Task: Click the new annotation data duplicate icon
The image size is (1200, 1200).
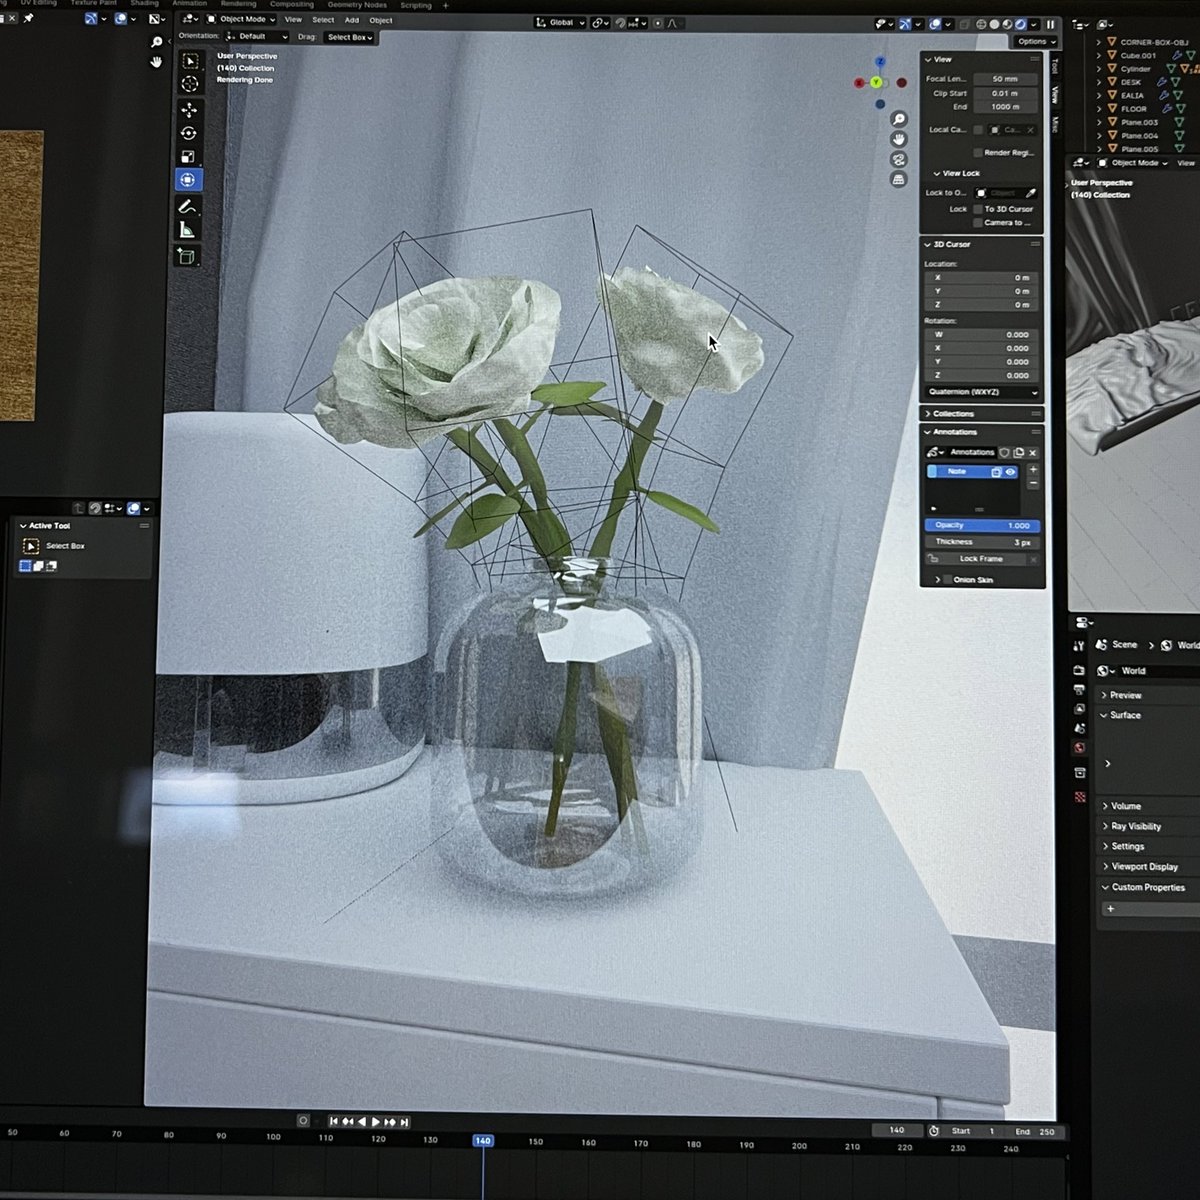Action: tap(1019, 453)
